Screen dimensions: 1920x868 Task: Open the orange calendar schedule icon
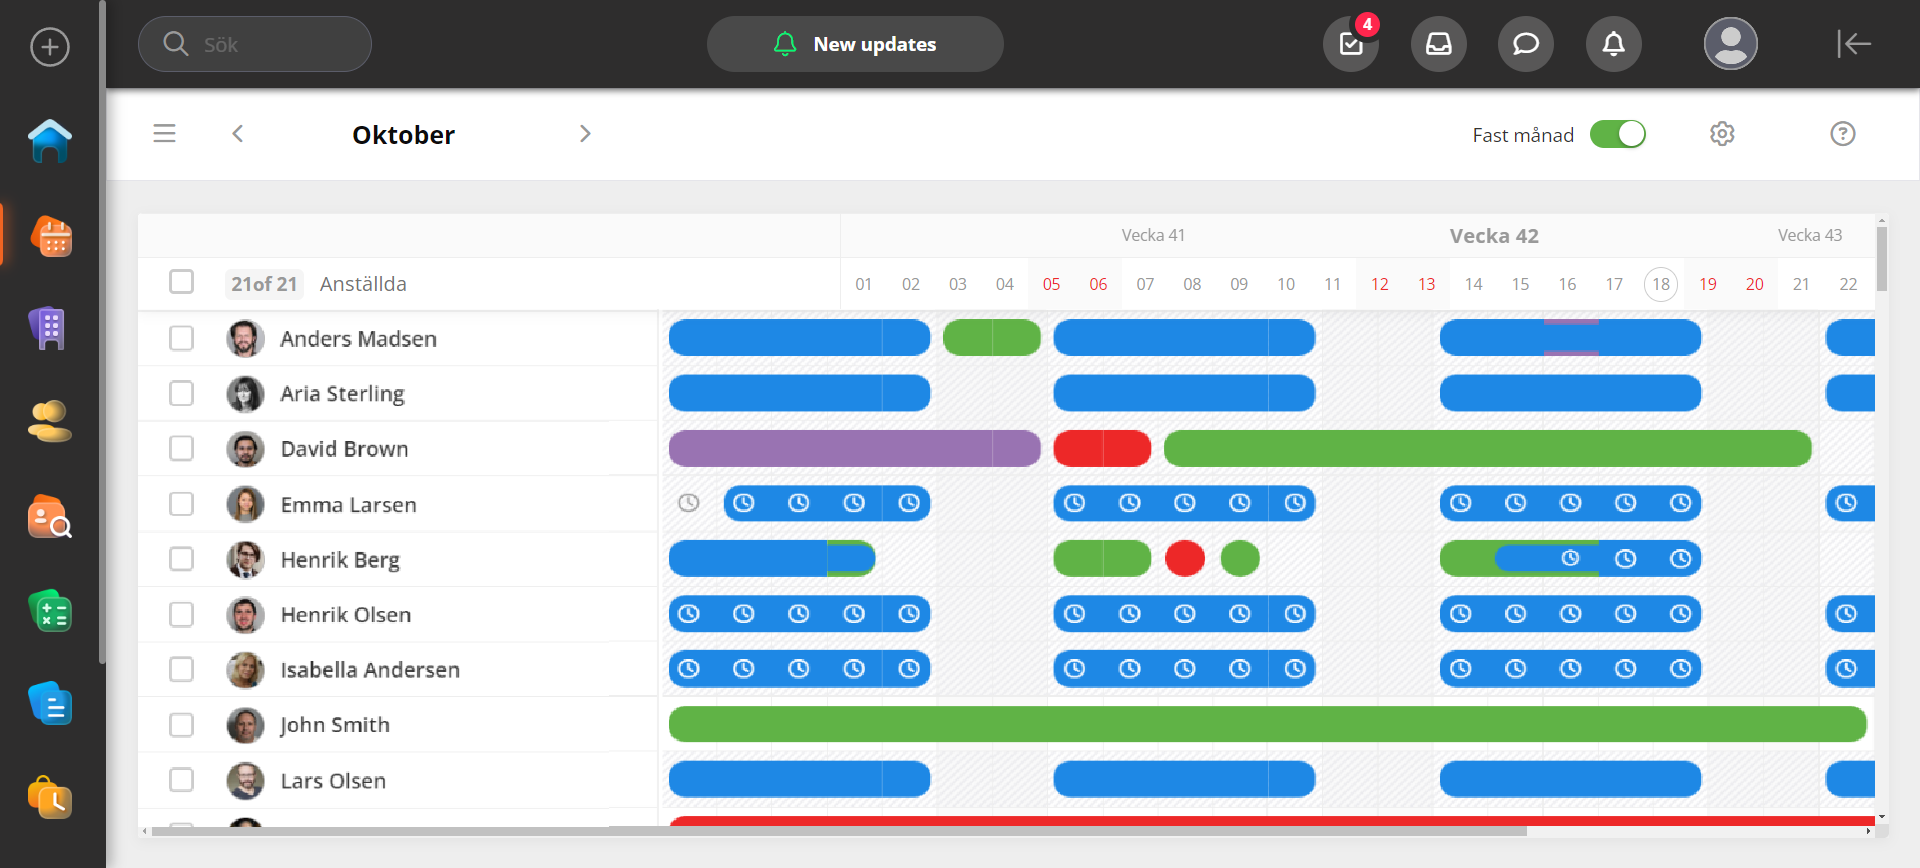click(x=51, y=236)
